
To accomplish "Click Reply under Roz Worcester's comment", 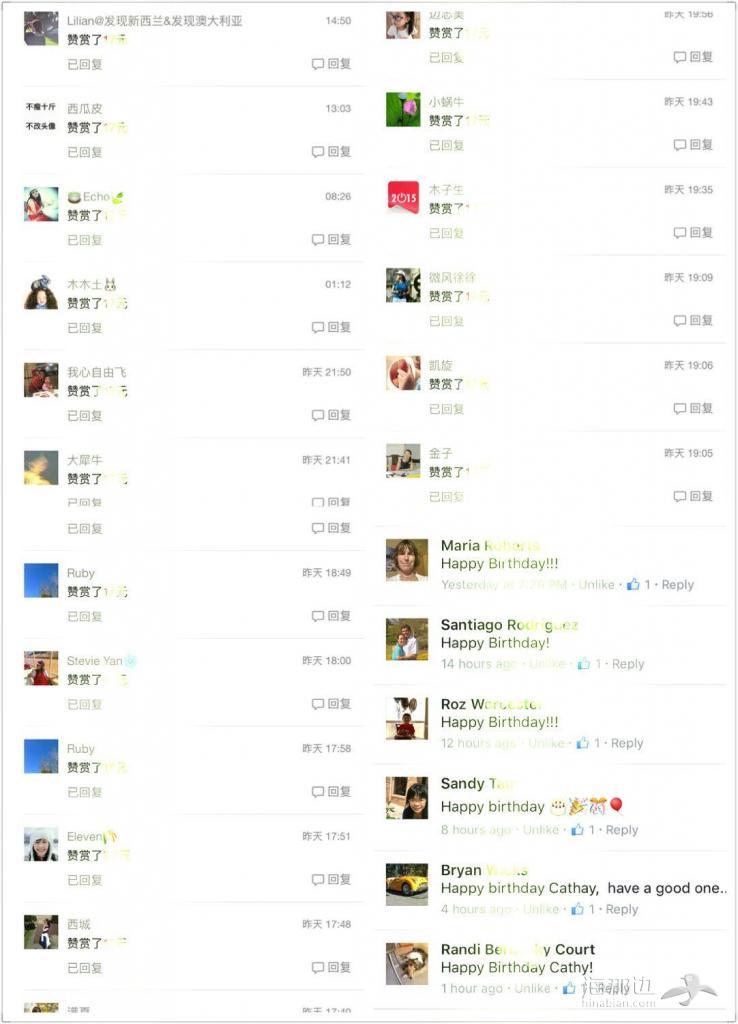I will (627, 743).
